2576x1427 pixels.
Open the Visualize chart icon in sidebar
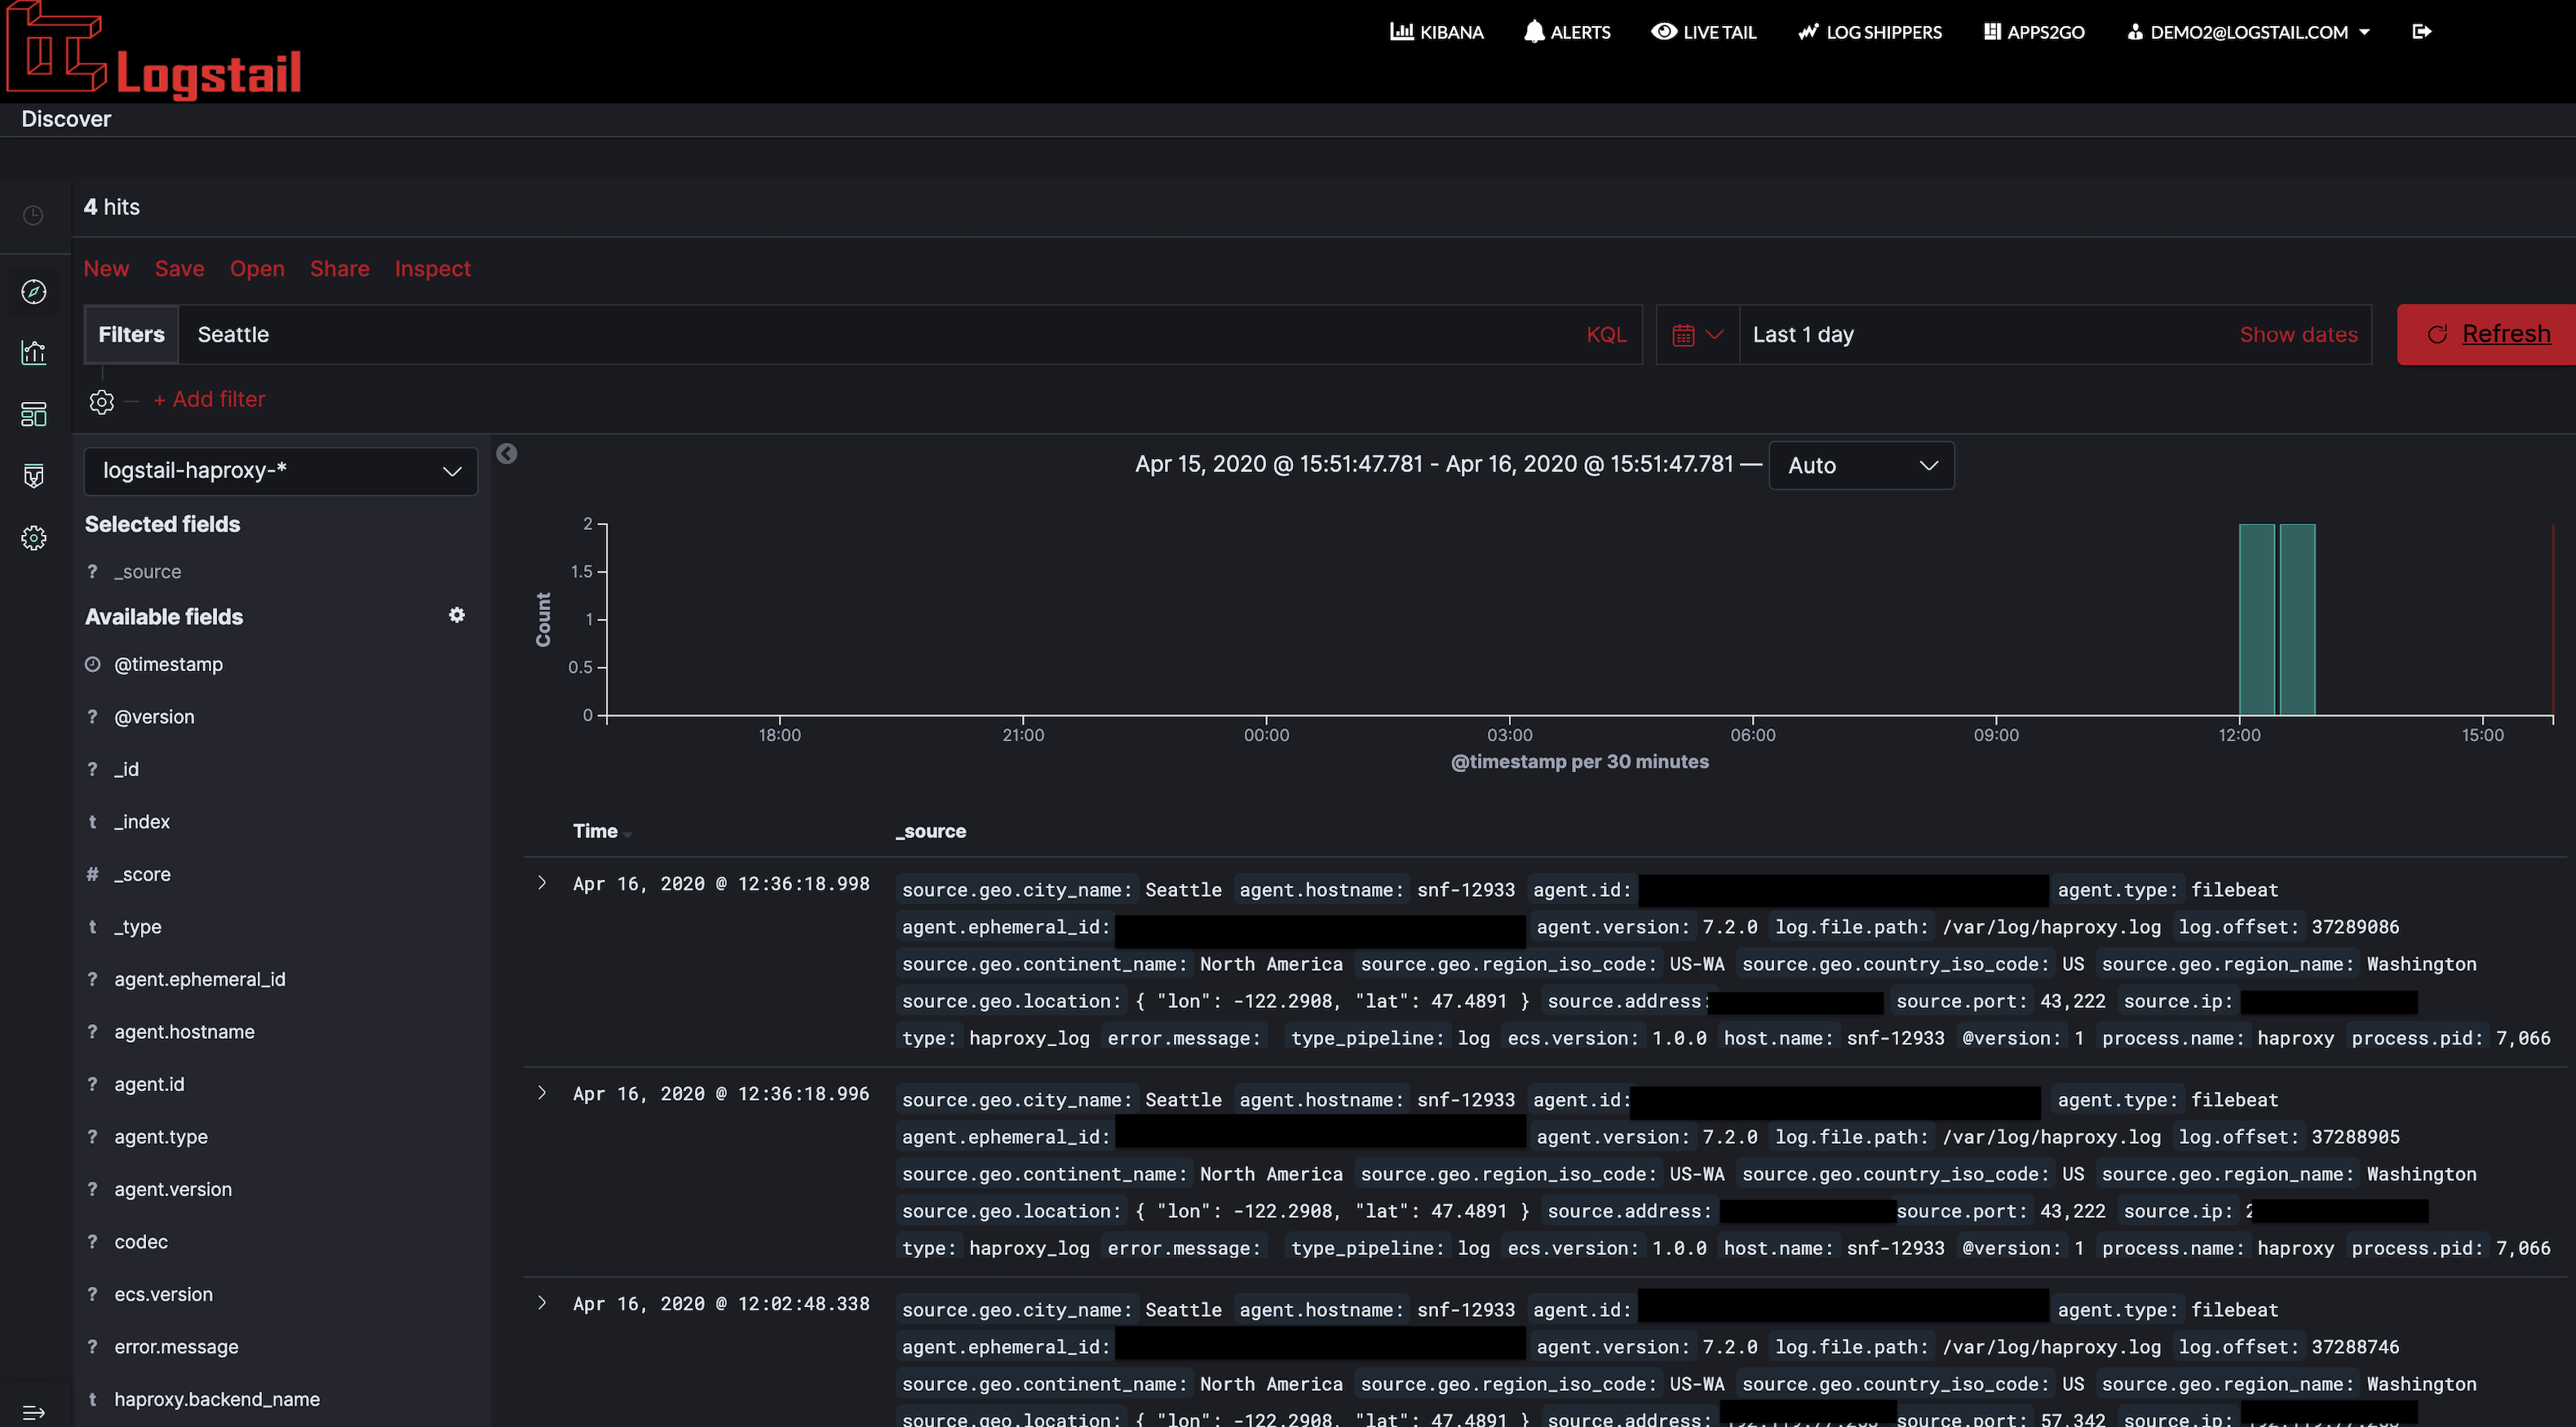tap(34, 352)
